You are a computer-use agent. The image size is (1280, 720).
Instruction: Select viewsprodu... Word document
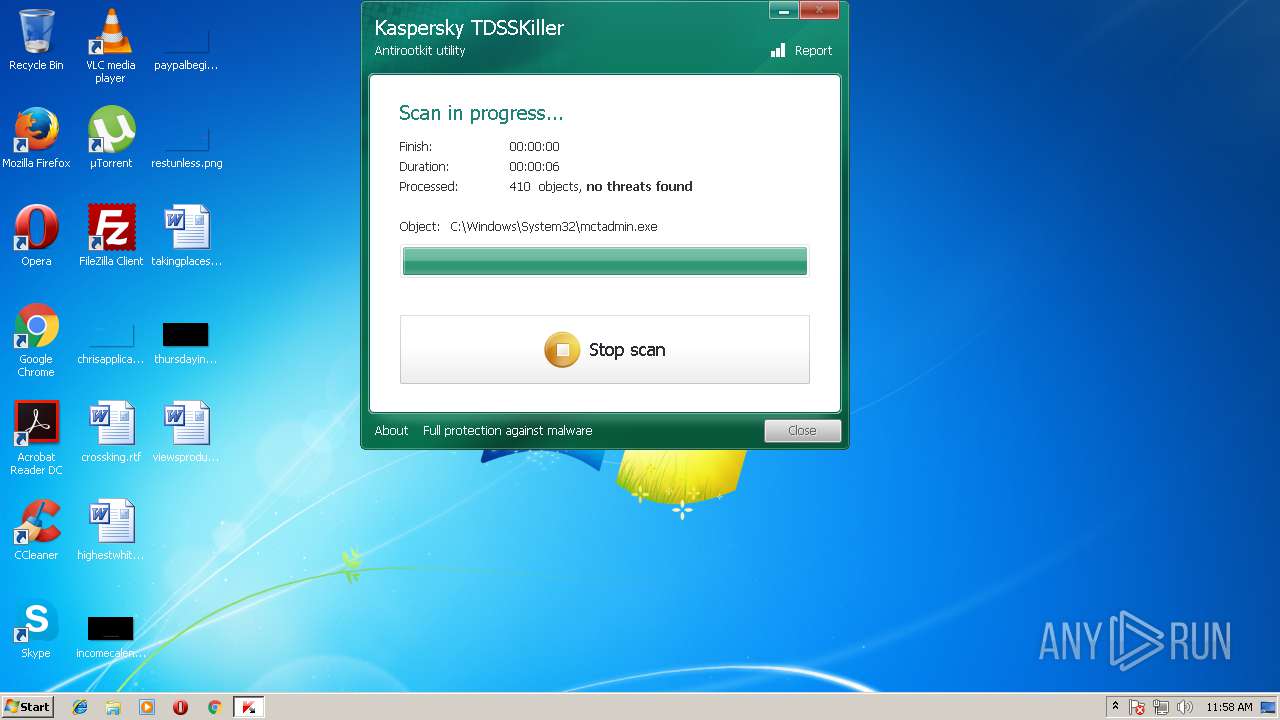click(186, 432)
